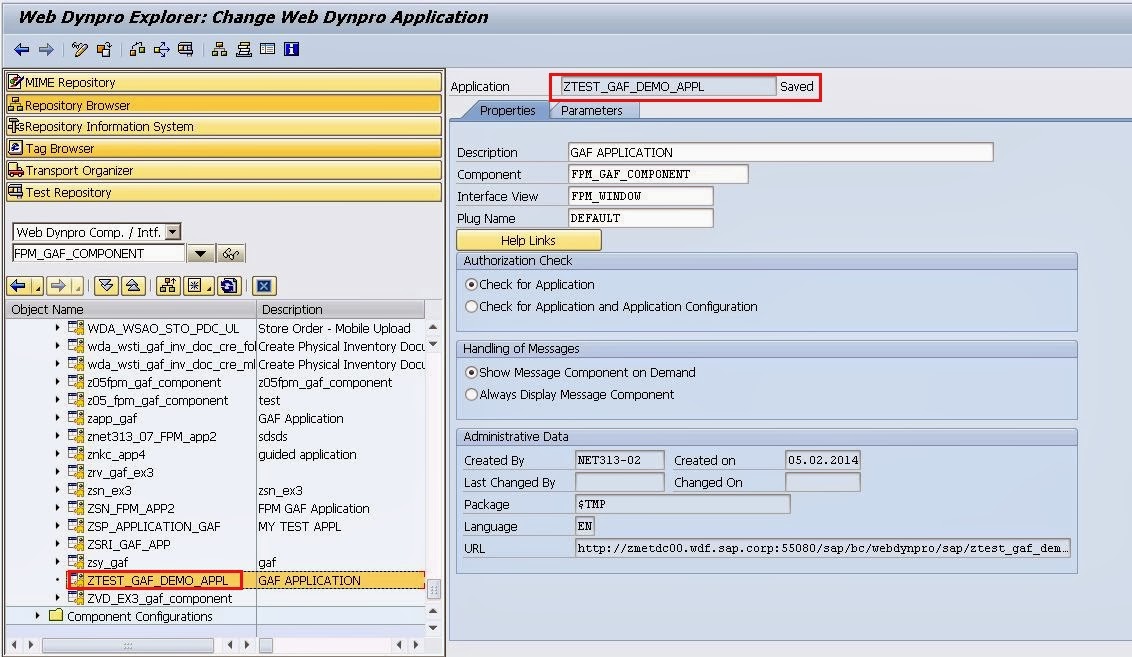Close the object browser with X icon

(x=263, y=286)
